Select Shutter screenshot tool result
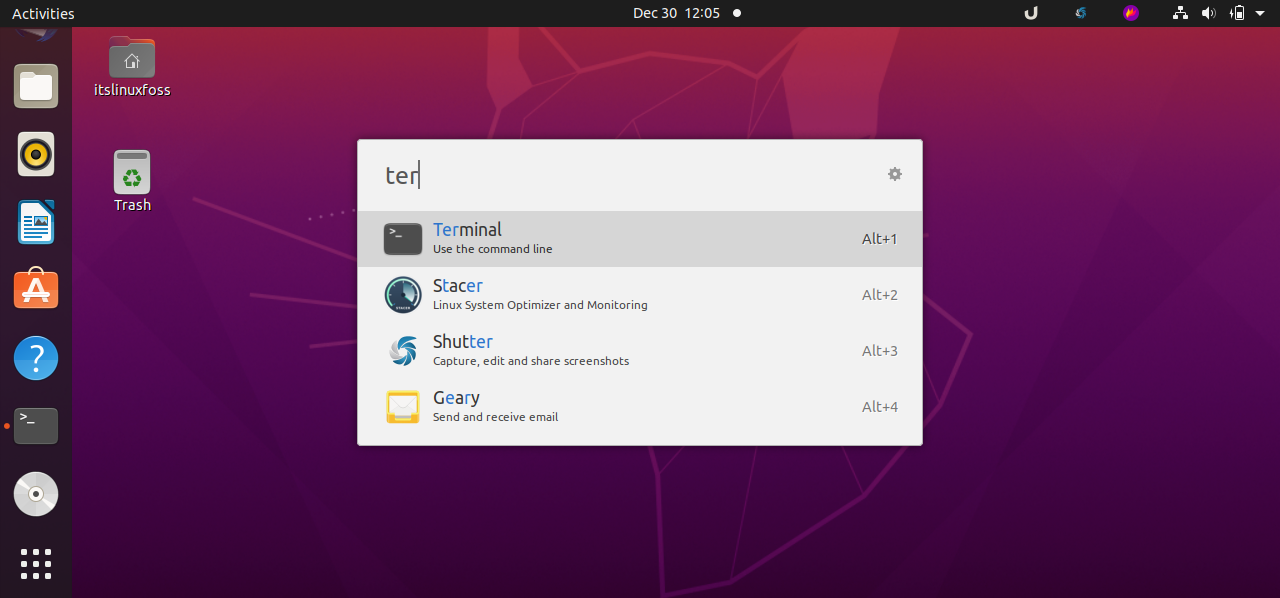 (x=640, y=351)
